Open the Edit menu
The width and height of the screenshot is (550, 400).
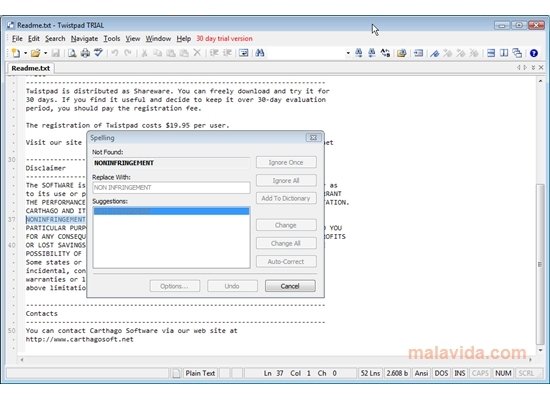click(34, 39)
